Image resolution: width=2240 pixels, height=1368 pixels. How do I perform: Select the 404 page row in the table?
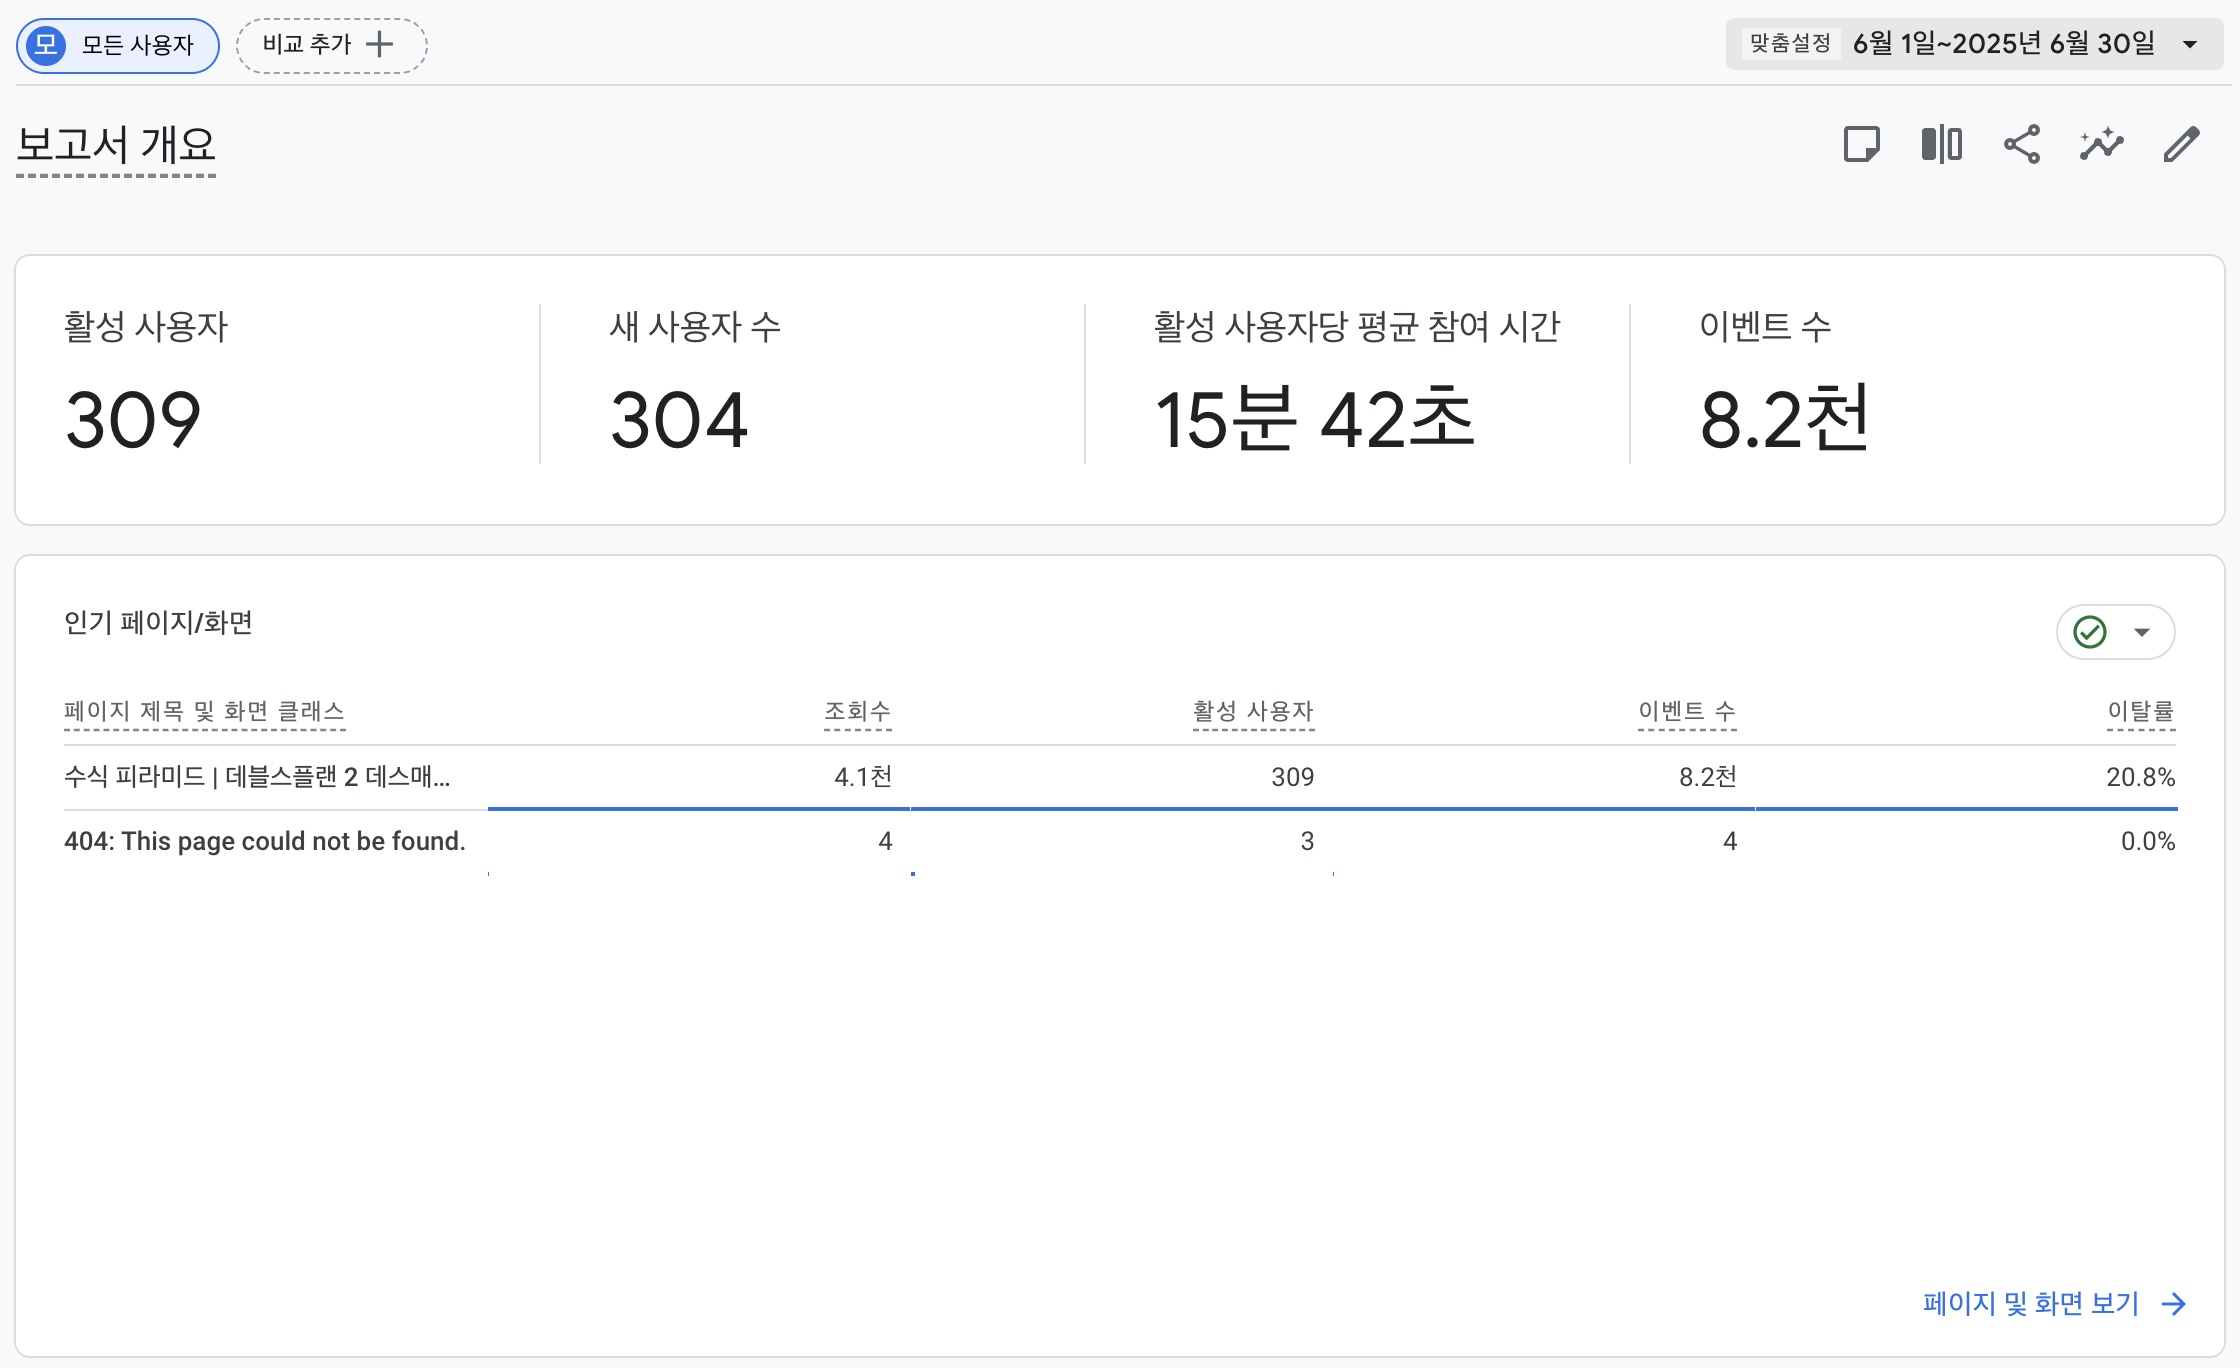tap(264, 841)
